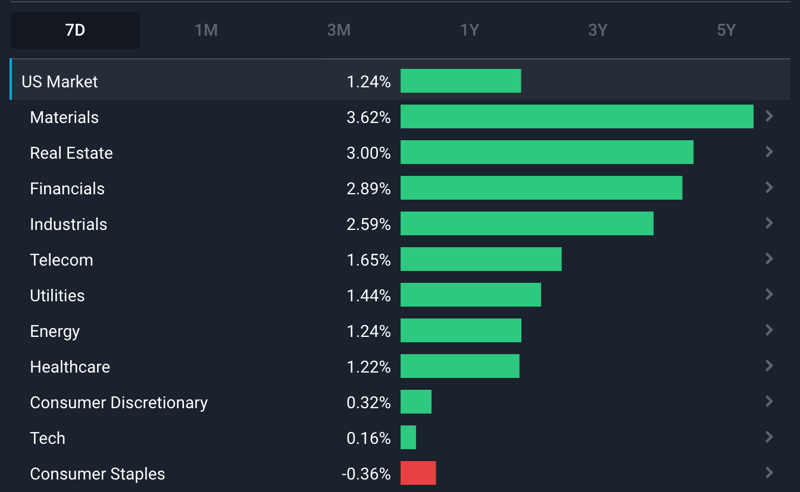Expand Financials row chevron
Screen dimensions: 800x492
point(769,188)
